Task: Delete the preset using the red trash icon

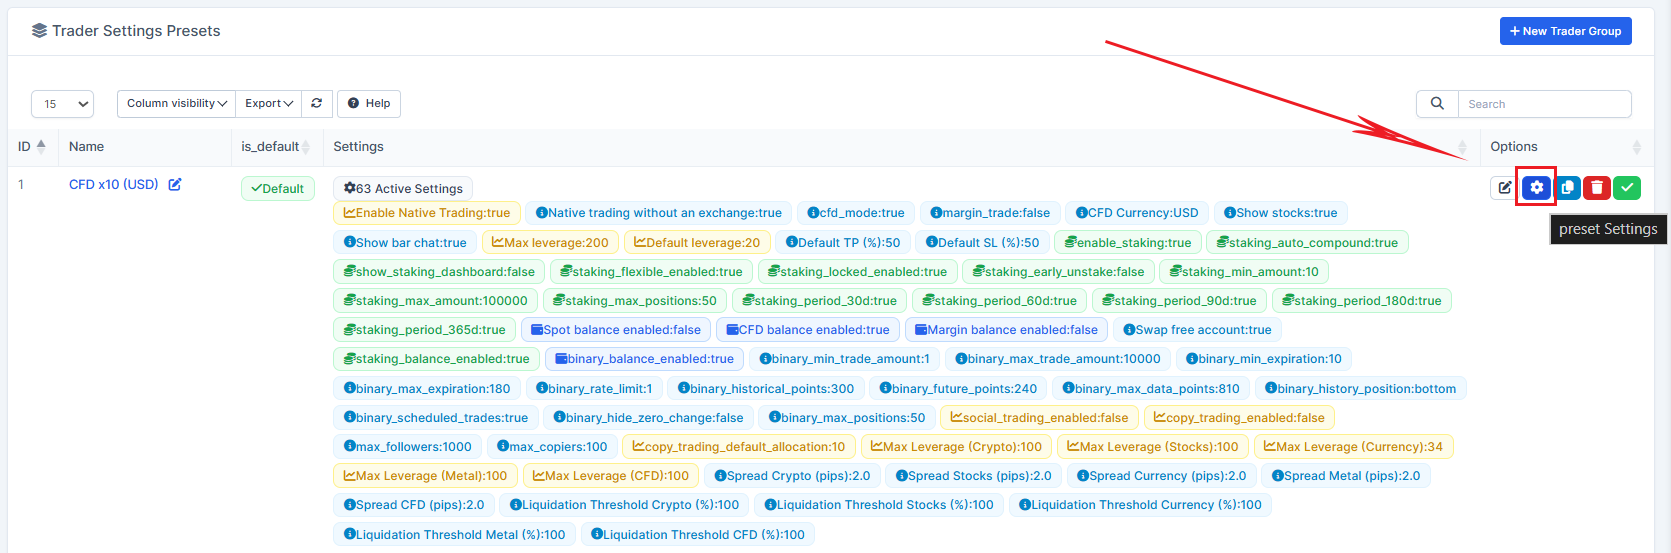Action: click(1597, 187)
